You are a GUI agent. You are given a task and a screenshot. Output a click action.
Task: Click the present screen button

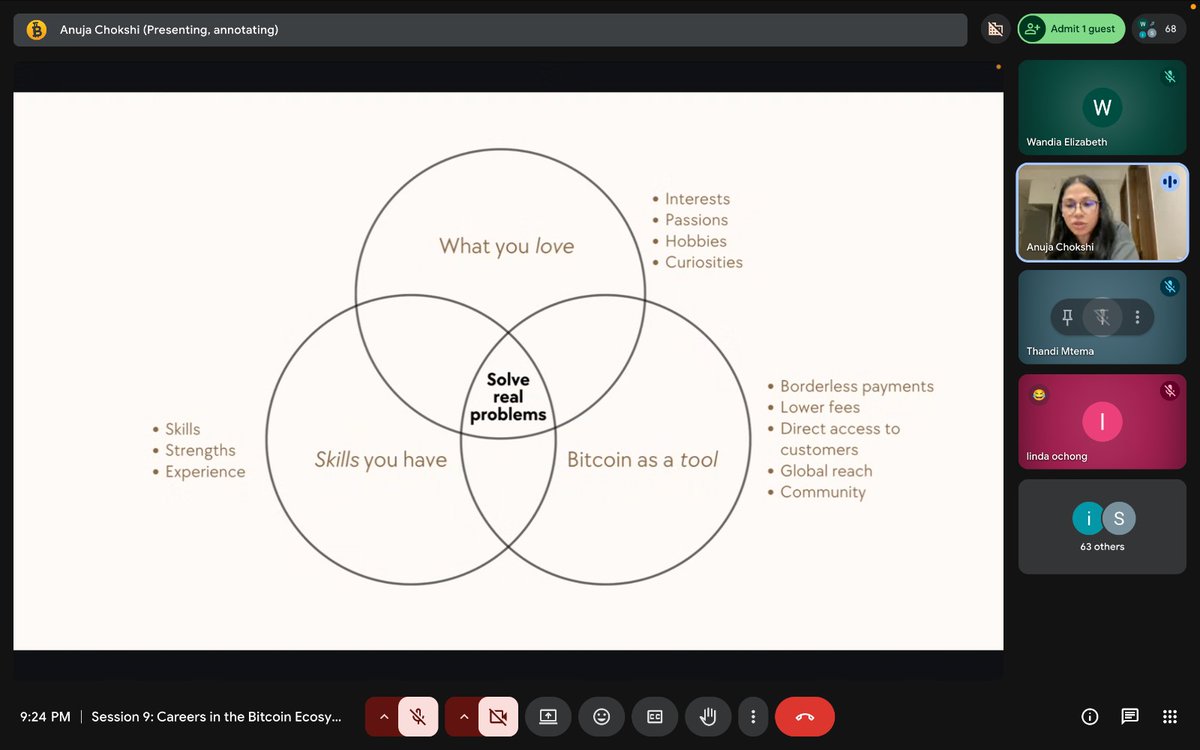pos(548,717)
